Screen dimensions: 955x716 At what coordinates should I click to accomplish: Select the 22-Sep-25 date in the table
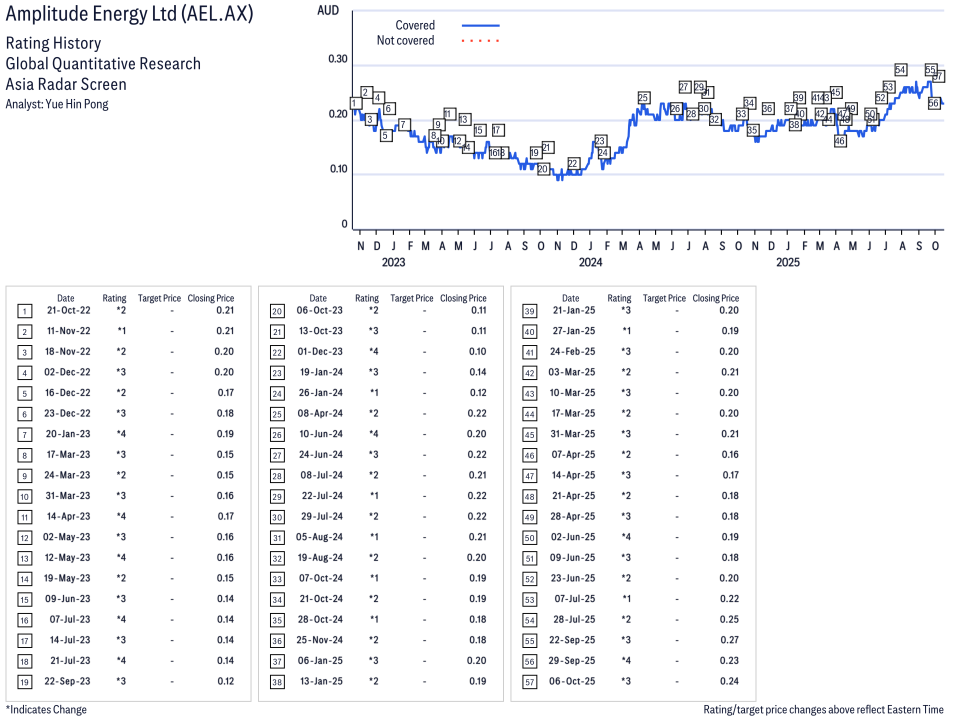point(570,640)
